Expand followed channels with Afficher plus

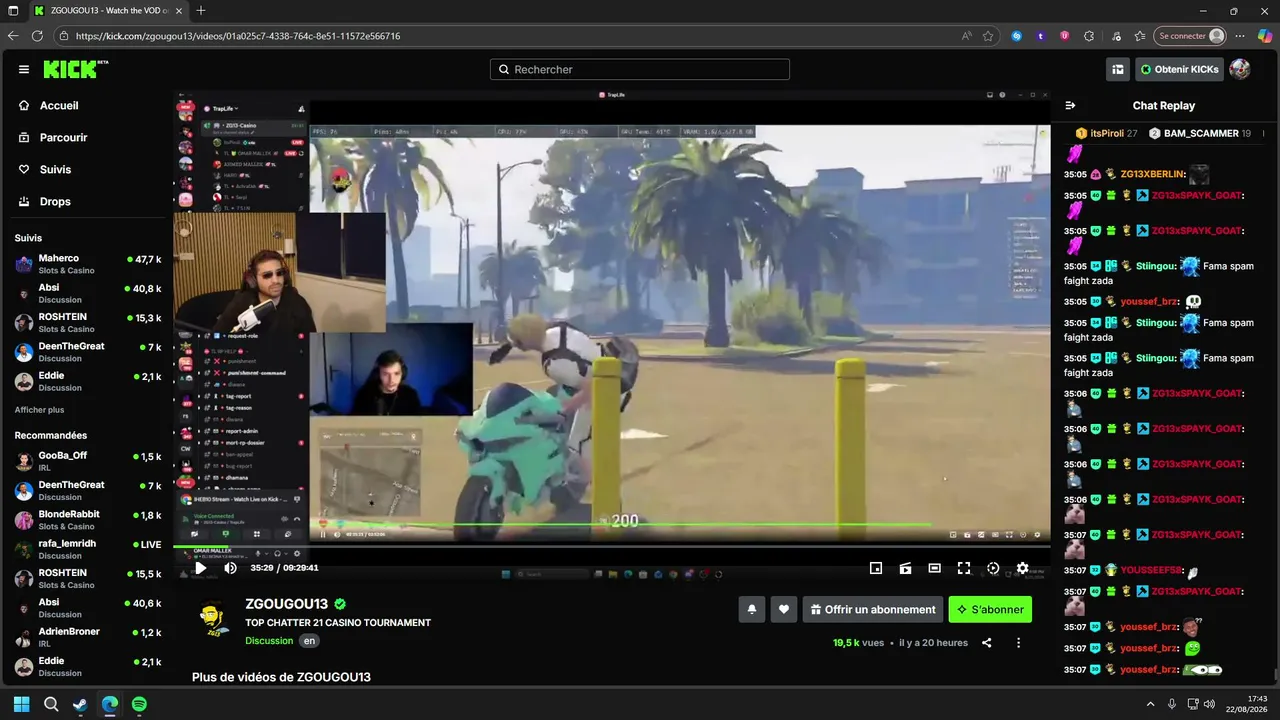(39, 410)
